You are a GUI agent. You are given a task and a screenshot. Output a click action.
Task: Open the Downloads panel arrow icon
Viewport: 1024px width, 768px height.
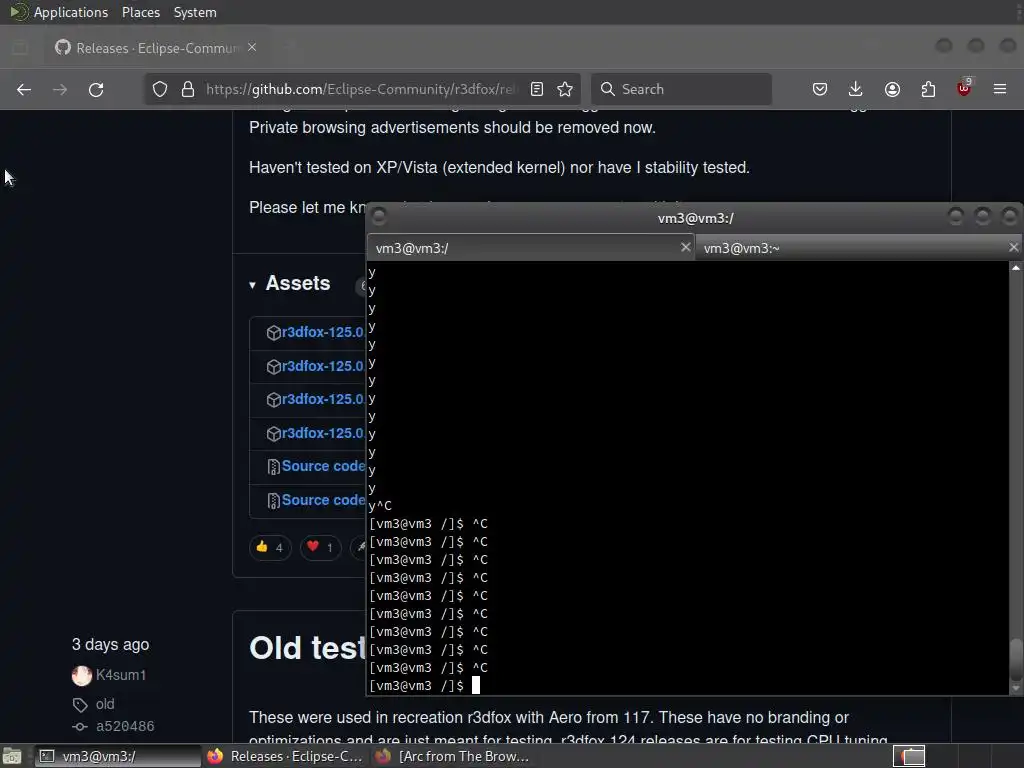[x=856, y=89]
